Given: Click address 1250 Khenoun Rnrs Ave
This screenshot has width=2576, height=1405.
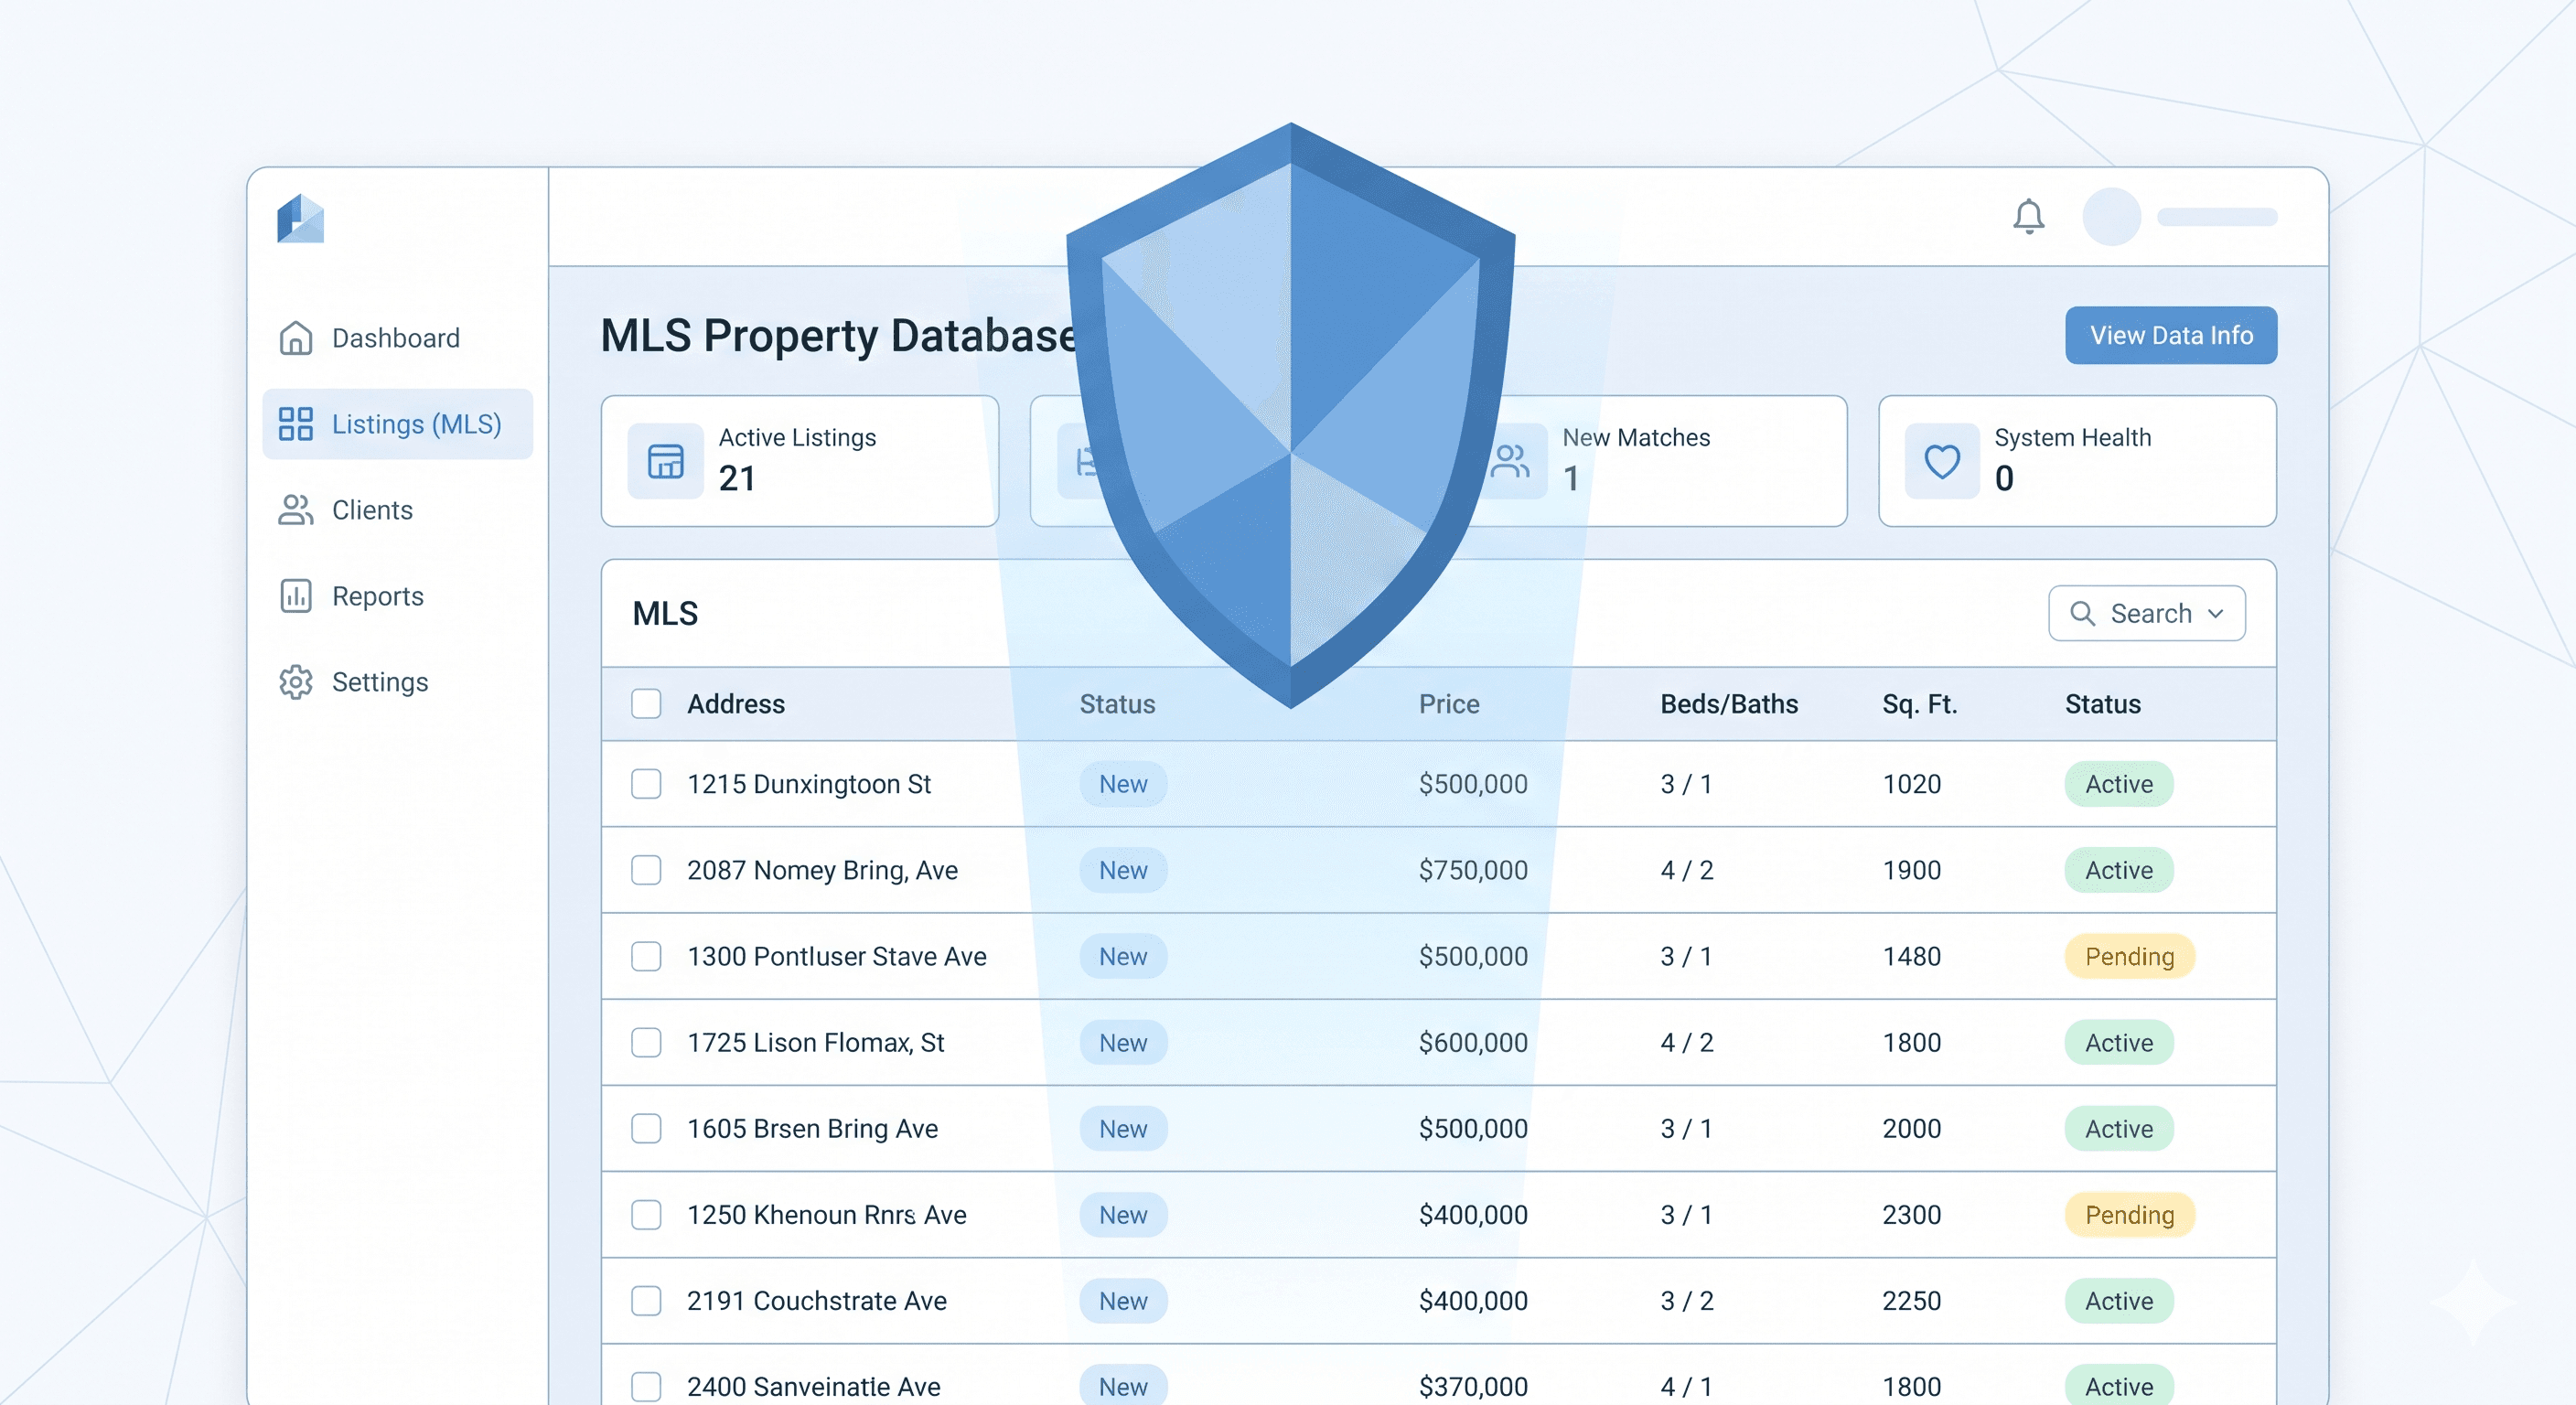Looking at the screenshot, I should pos(826,1214).
